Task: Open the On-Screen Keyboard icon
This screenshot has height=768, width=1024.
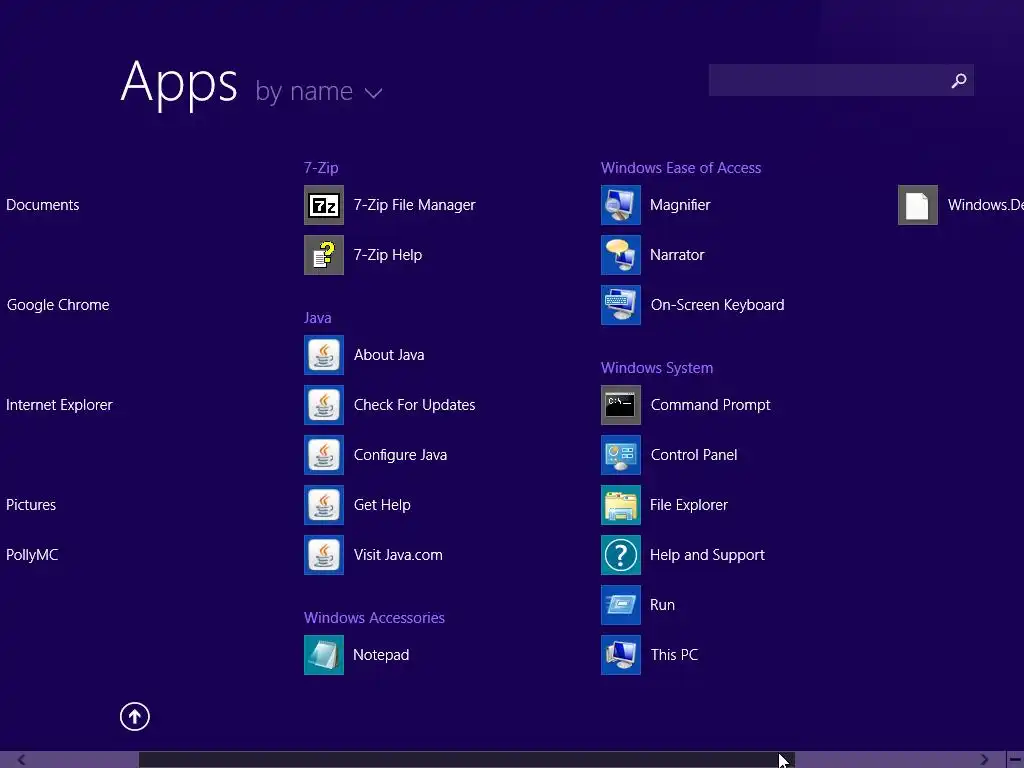Action: 621,305
